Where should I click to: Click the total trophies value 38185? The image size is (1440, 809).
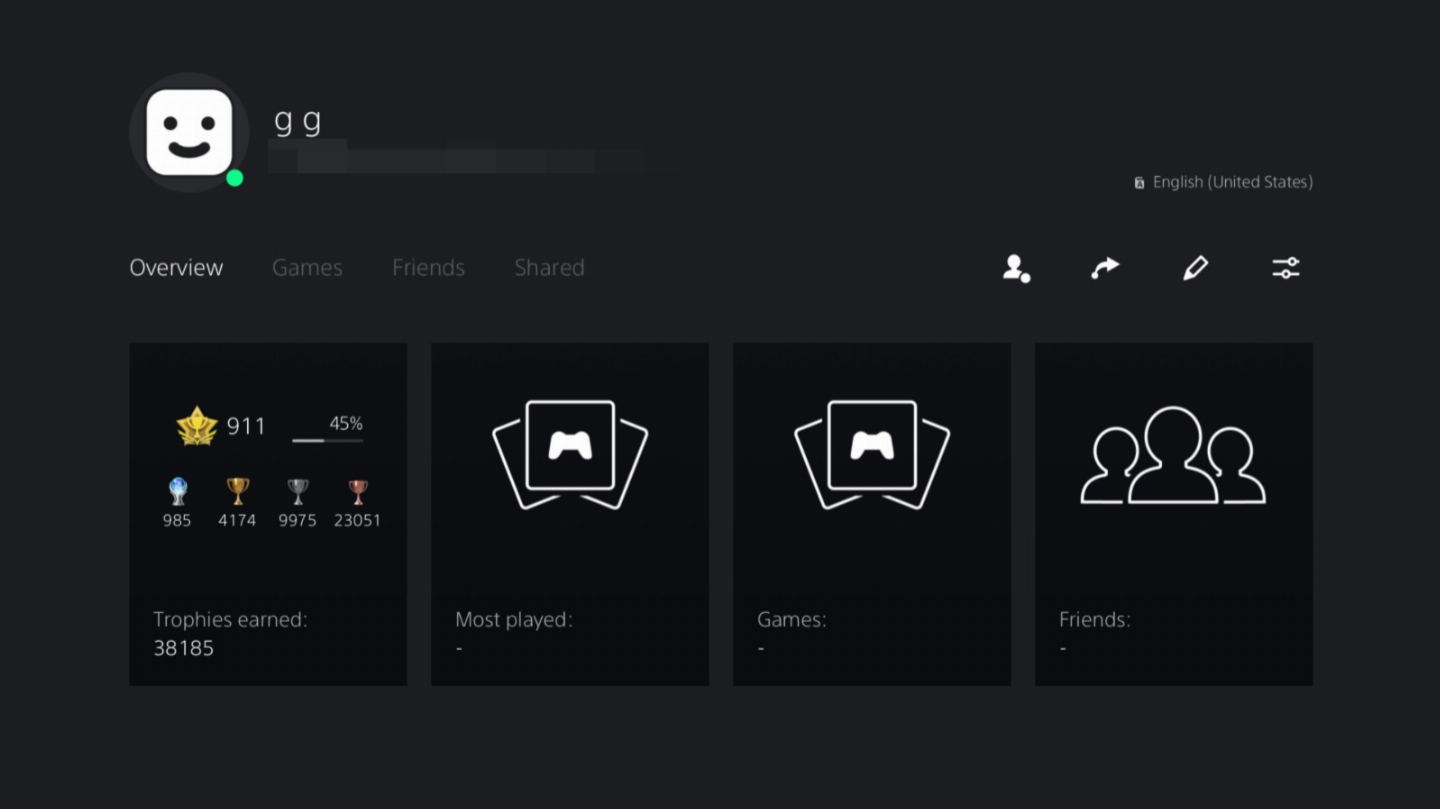coord(184,648)
